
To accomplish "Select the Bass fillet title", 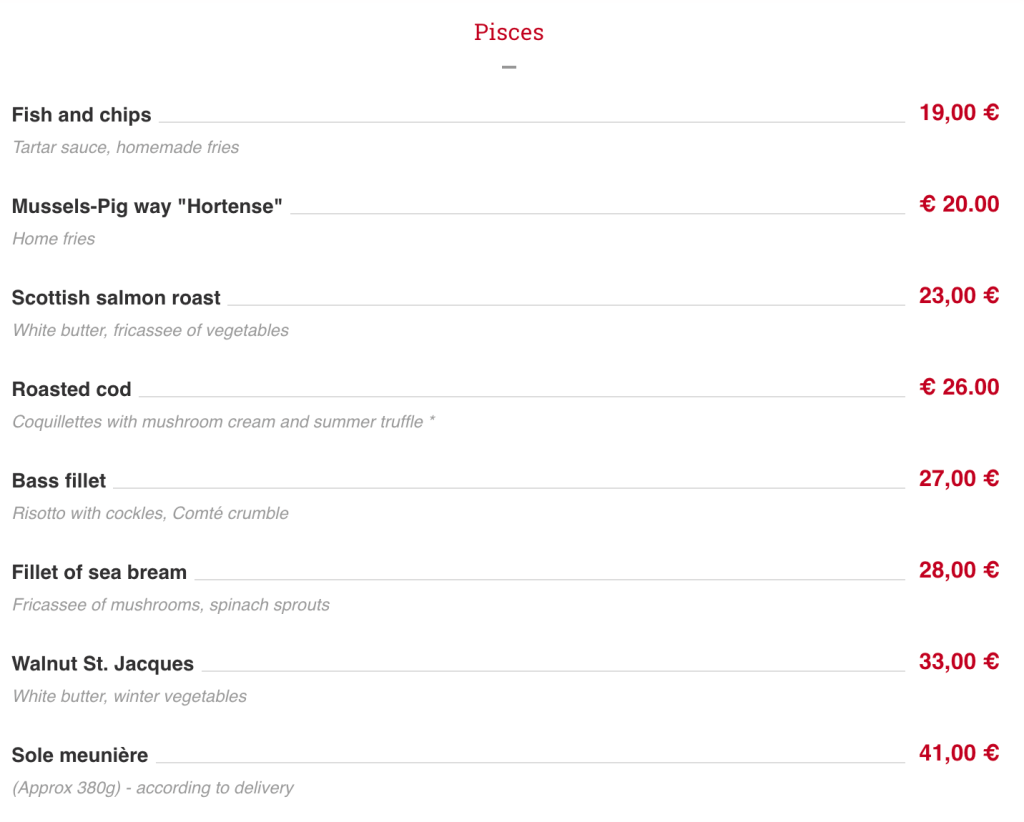I will [x=59, y=481].
